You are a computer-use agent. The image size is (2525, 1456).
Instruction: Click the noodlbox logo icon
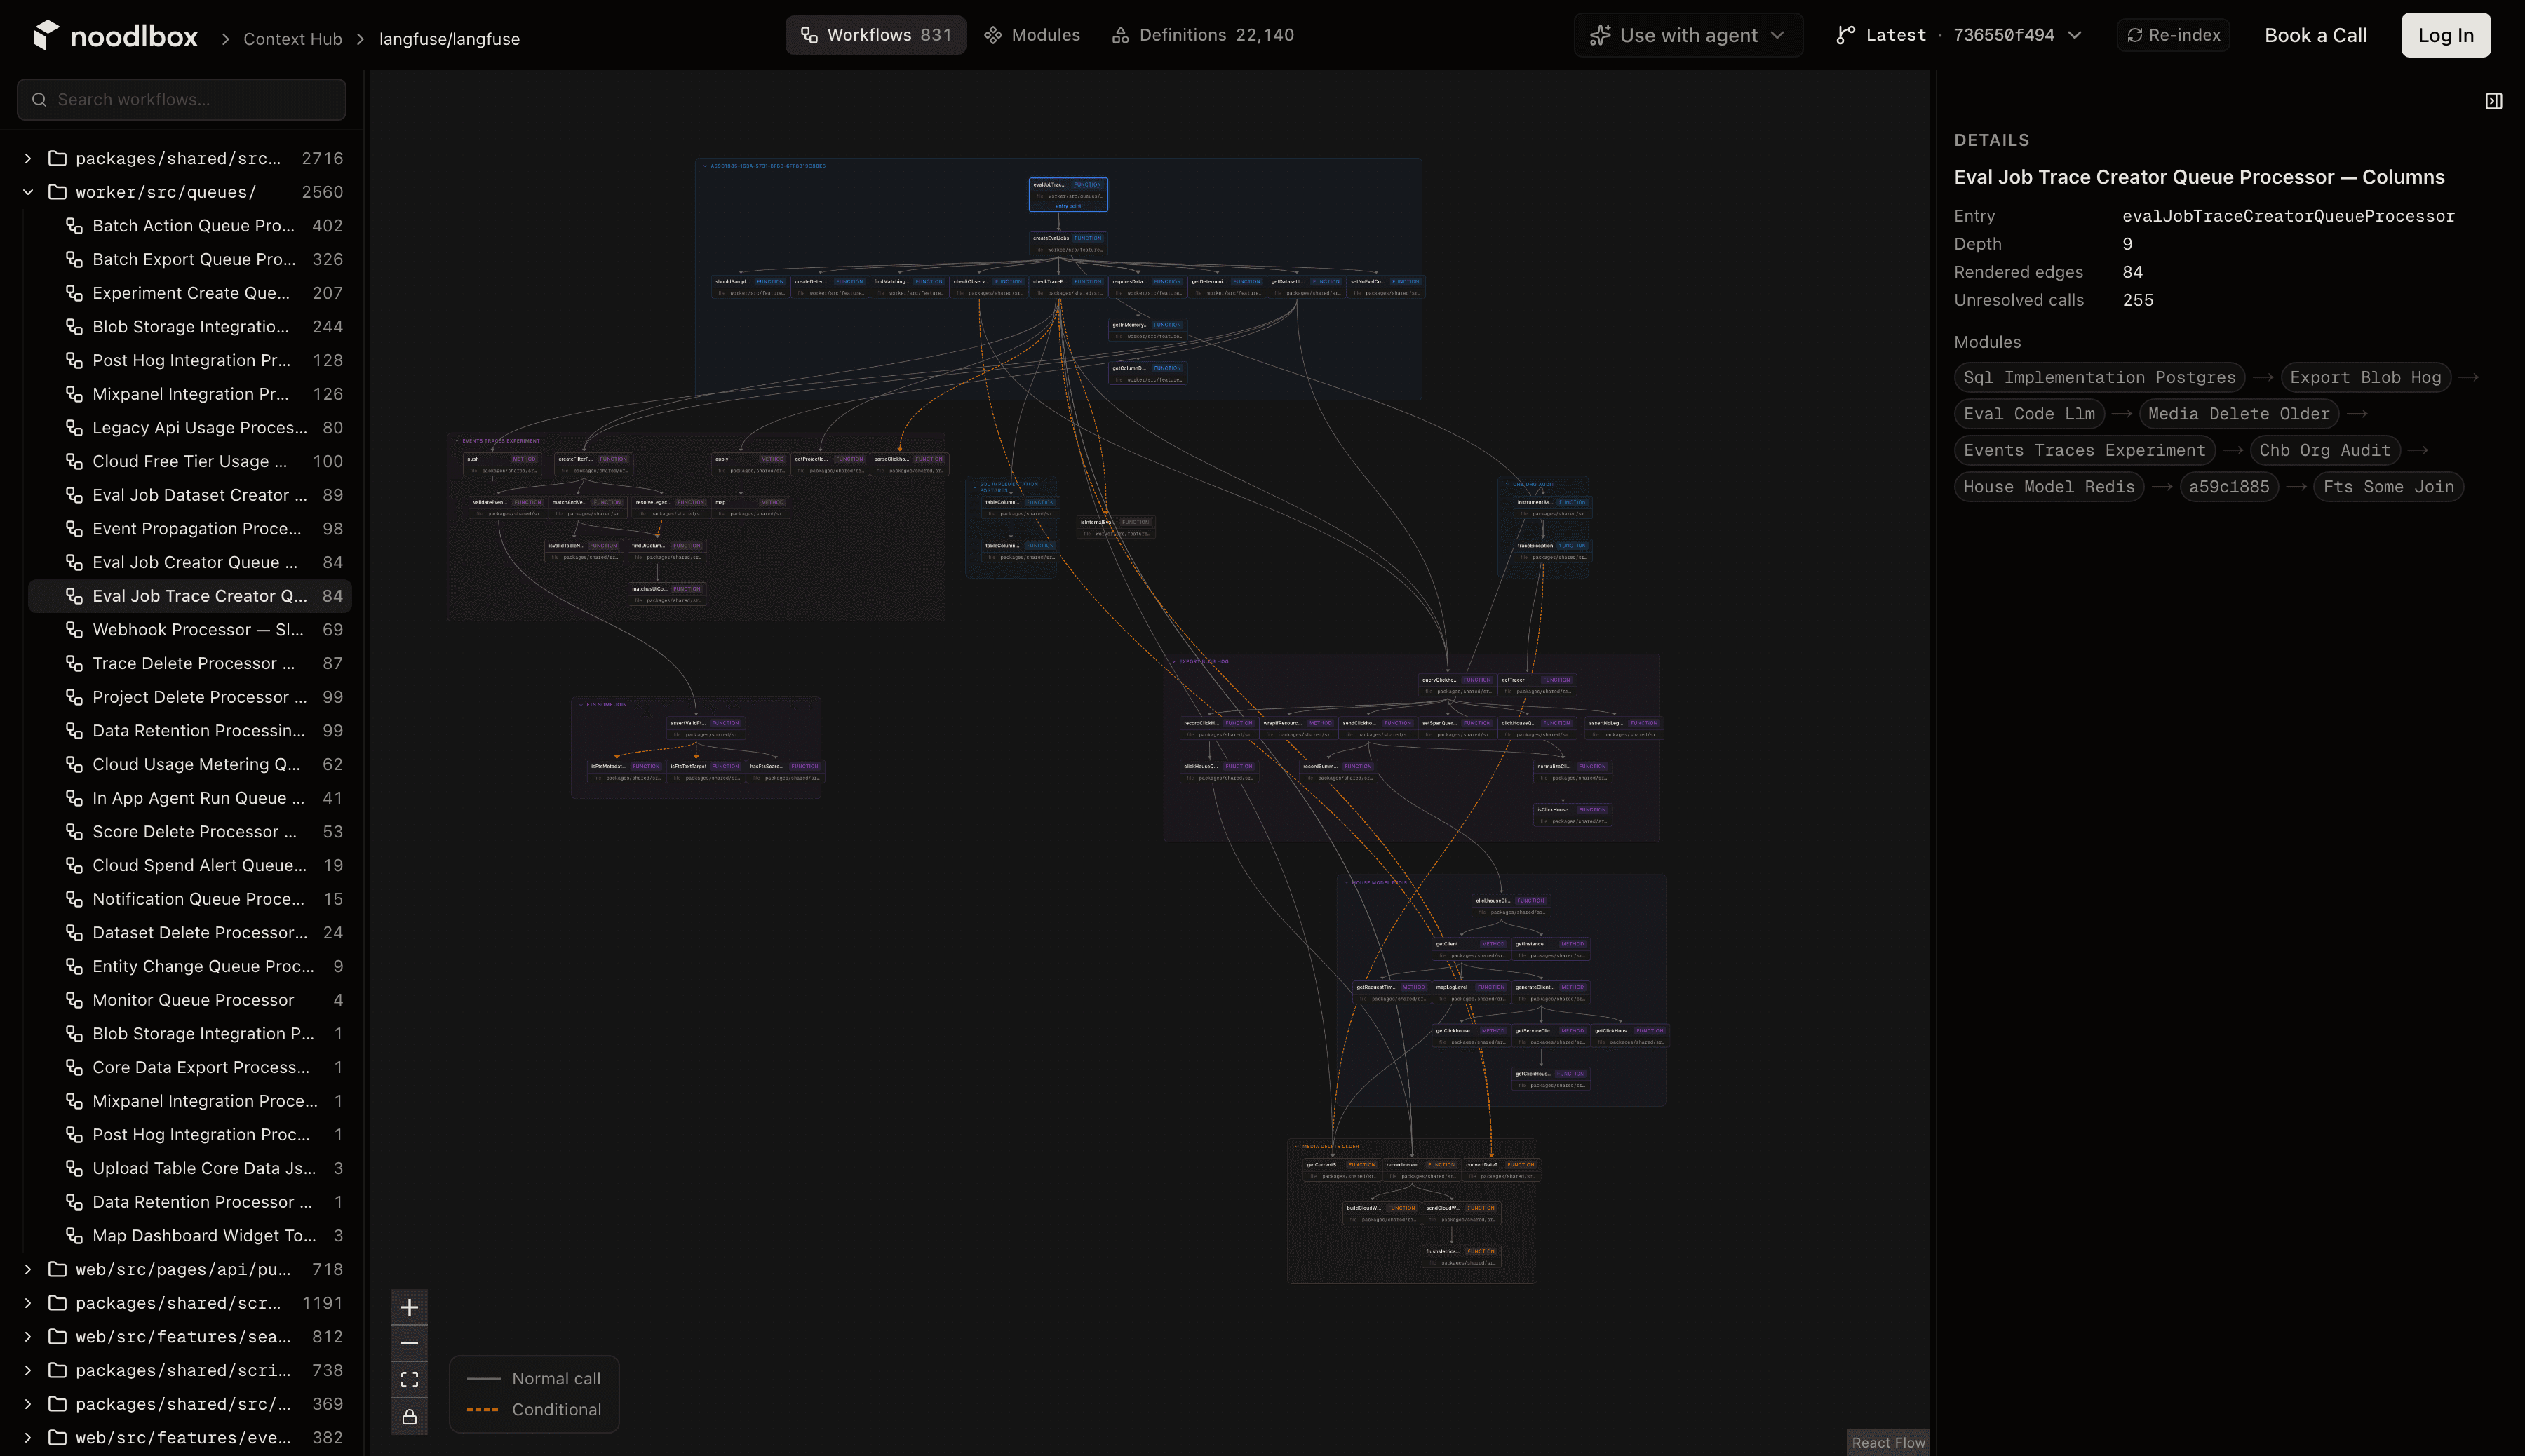point(46,35)
